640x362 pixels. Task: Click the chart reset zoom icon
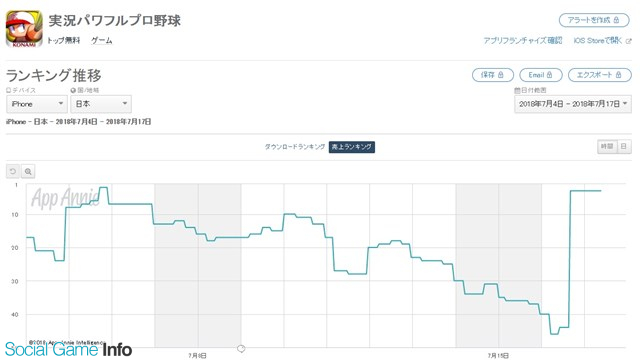pos(13,171)
